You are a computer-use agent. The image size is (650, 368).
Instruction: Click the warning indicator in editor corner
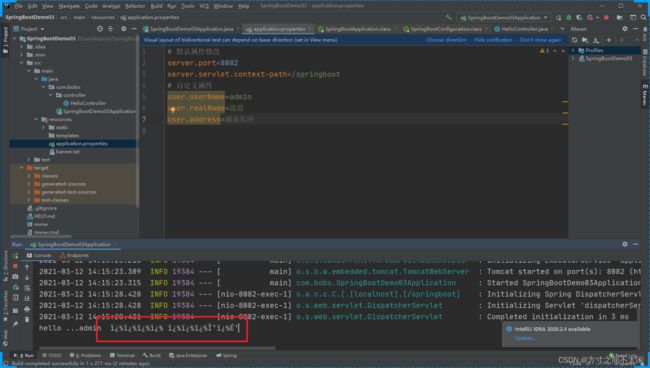544,51
